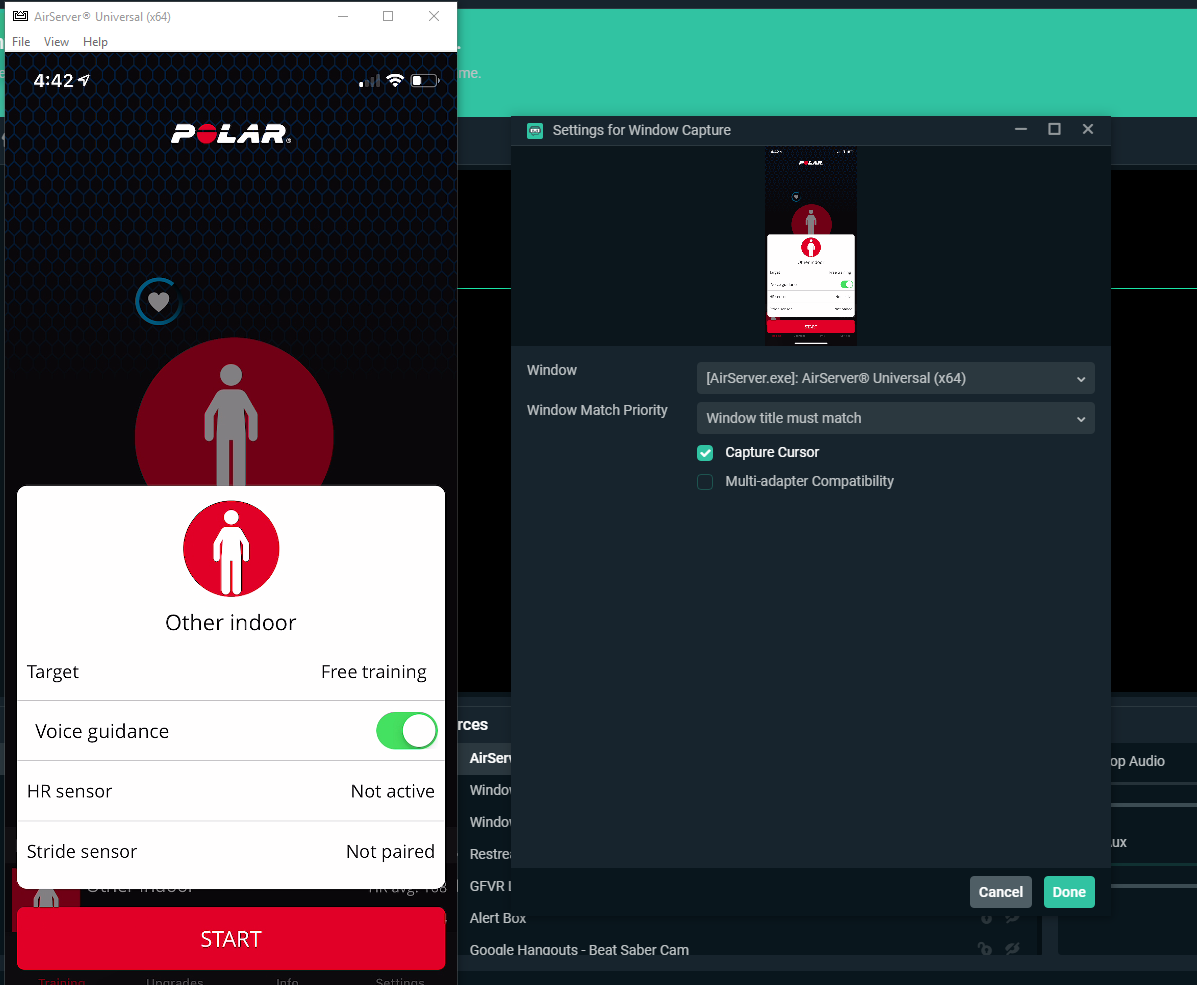Click Done to save capture settings

tap(1069, 892)
